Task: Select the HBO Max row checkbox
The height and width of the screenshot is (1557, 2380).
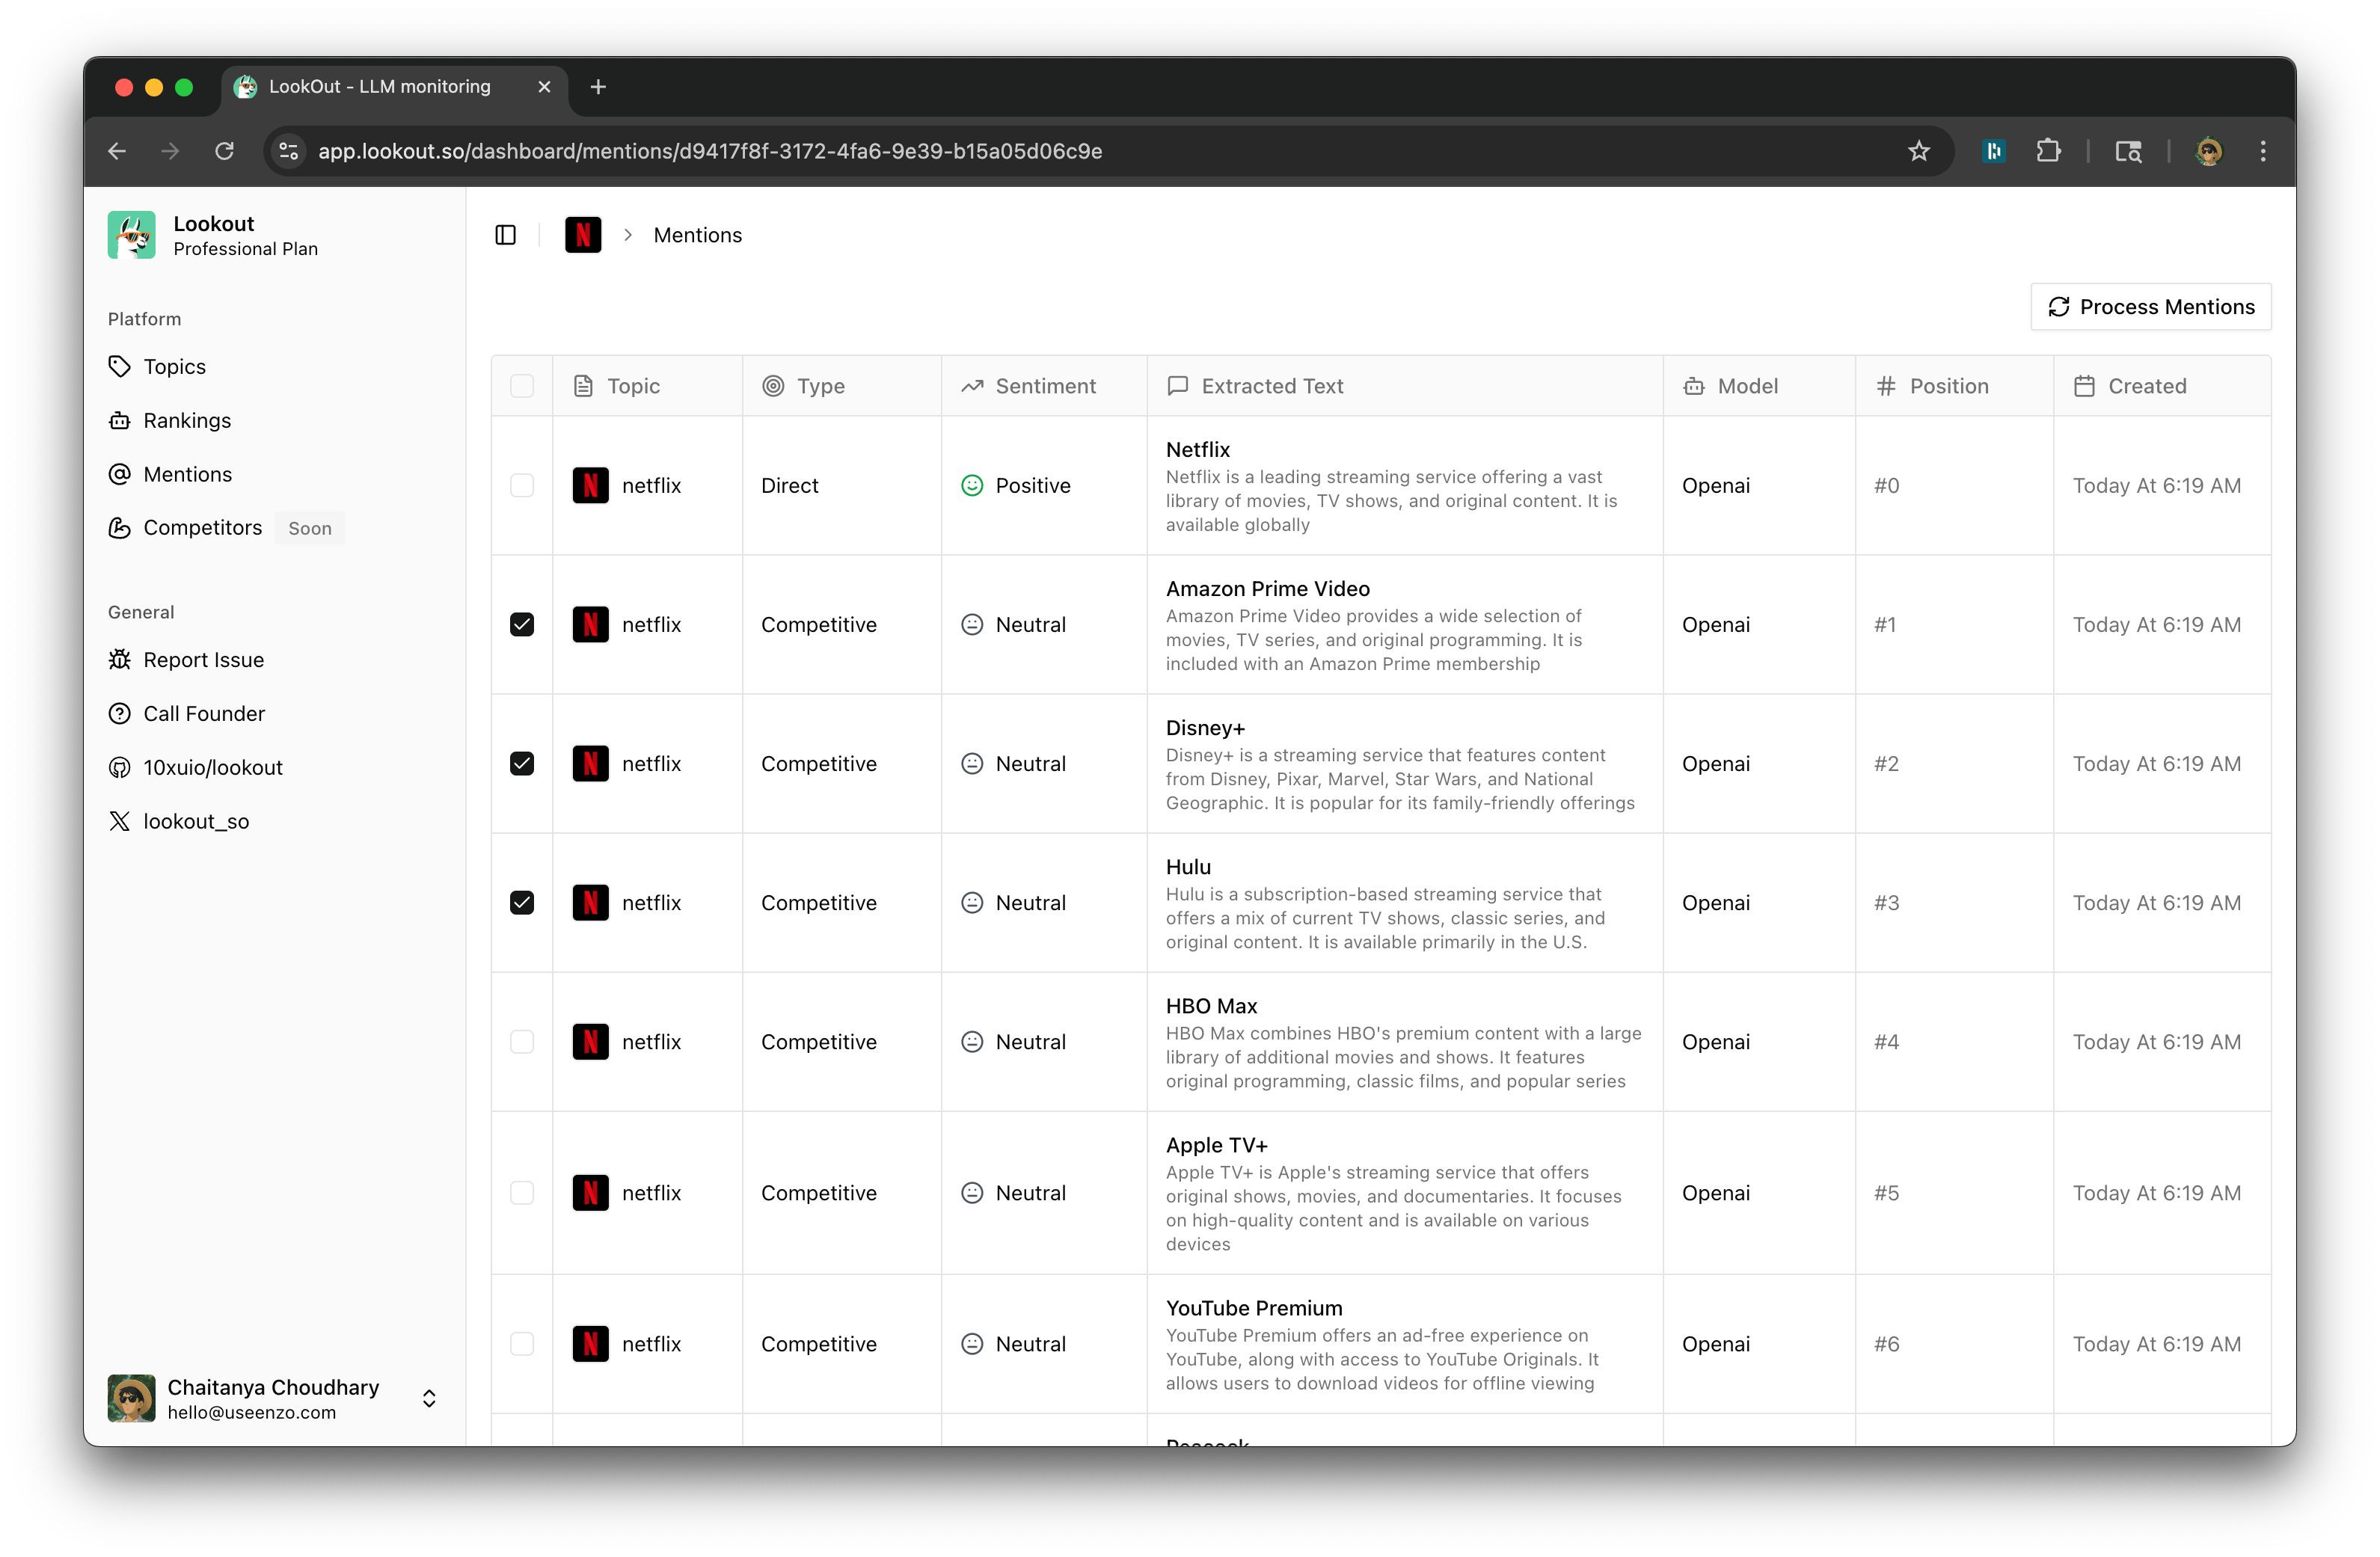Action: [x=522, y=1042]
